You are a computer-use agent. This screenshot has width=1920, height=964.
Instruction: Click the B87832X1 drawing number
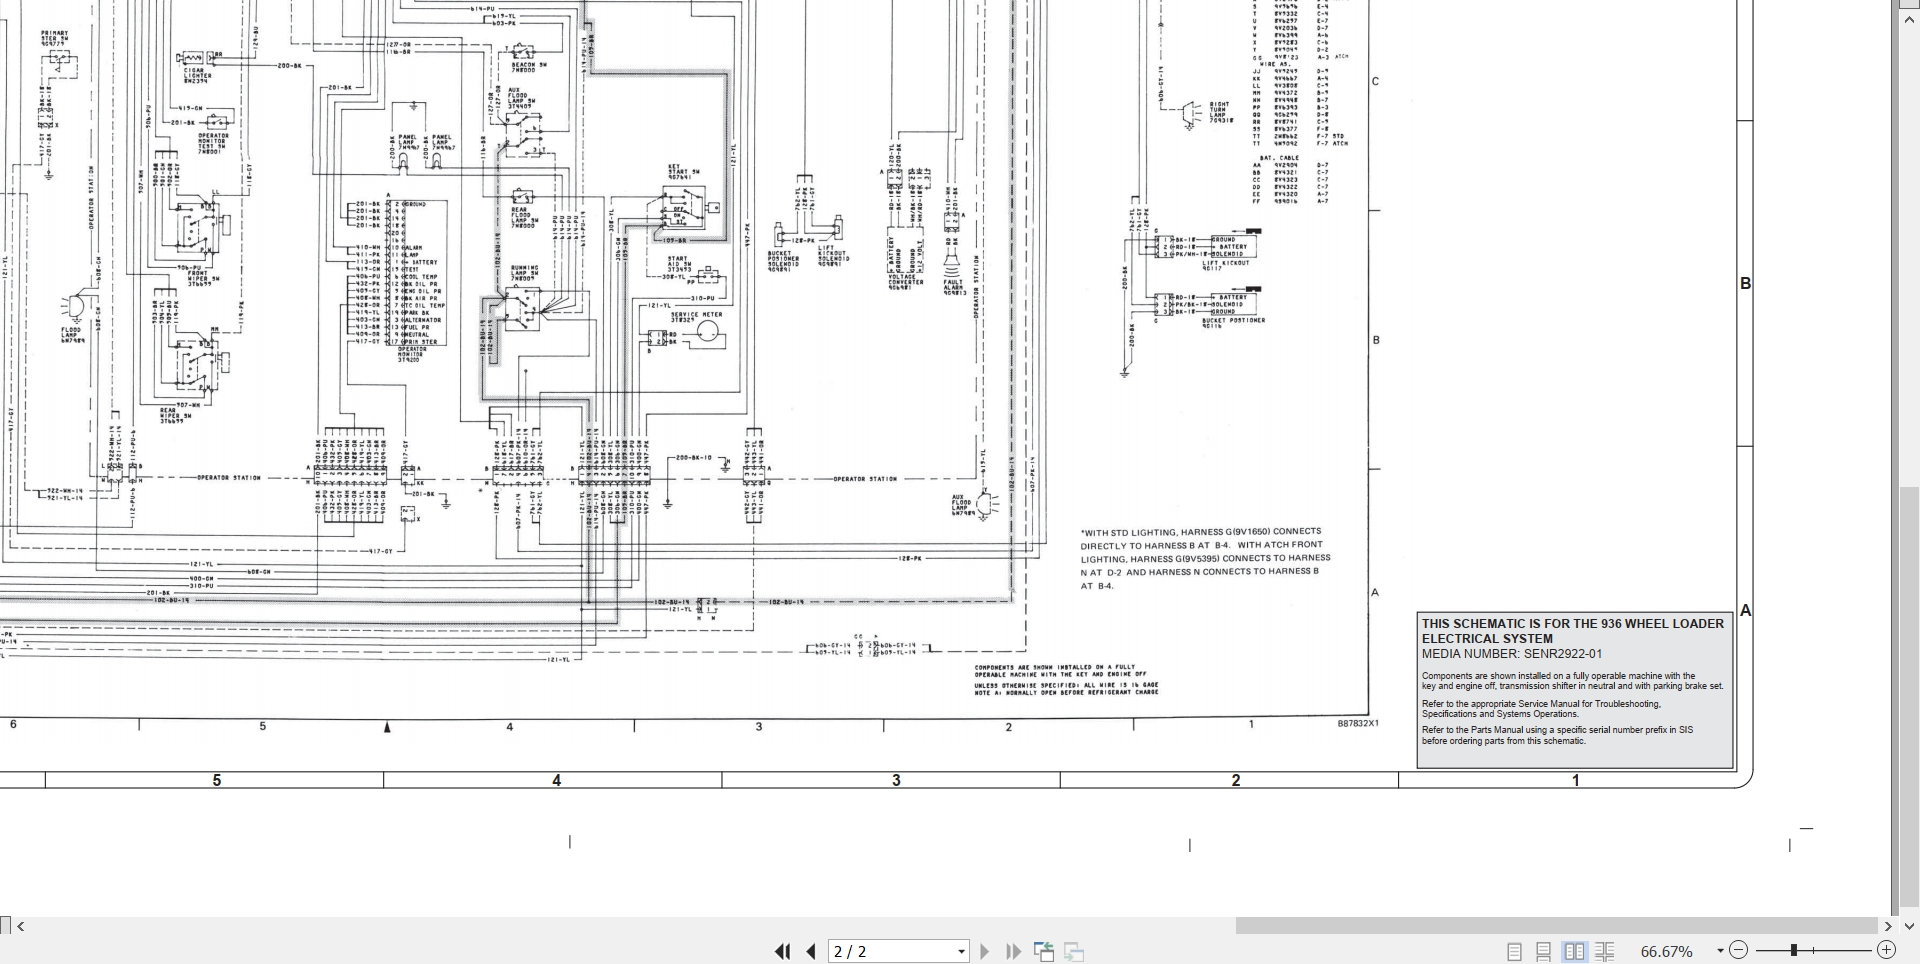[x=1358, y=724]
